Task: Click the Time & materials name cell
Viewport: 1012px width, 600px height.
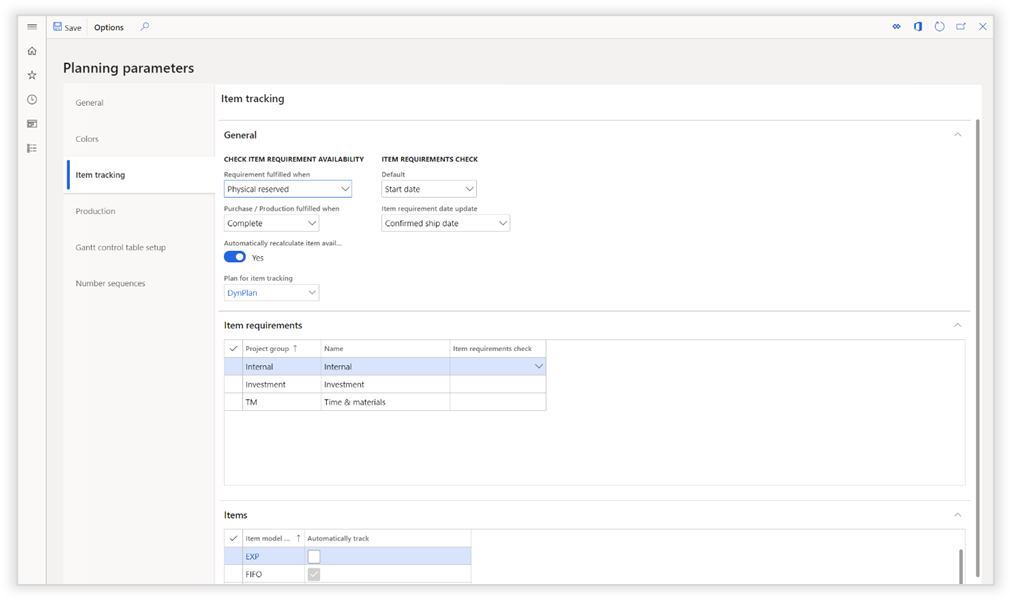Action: click(x=385, y=402)
